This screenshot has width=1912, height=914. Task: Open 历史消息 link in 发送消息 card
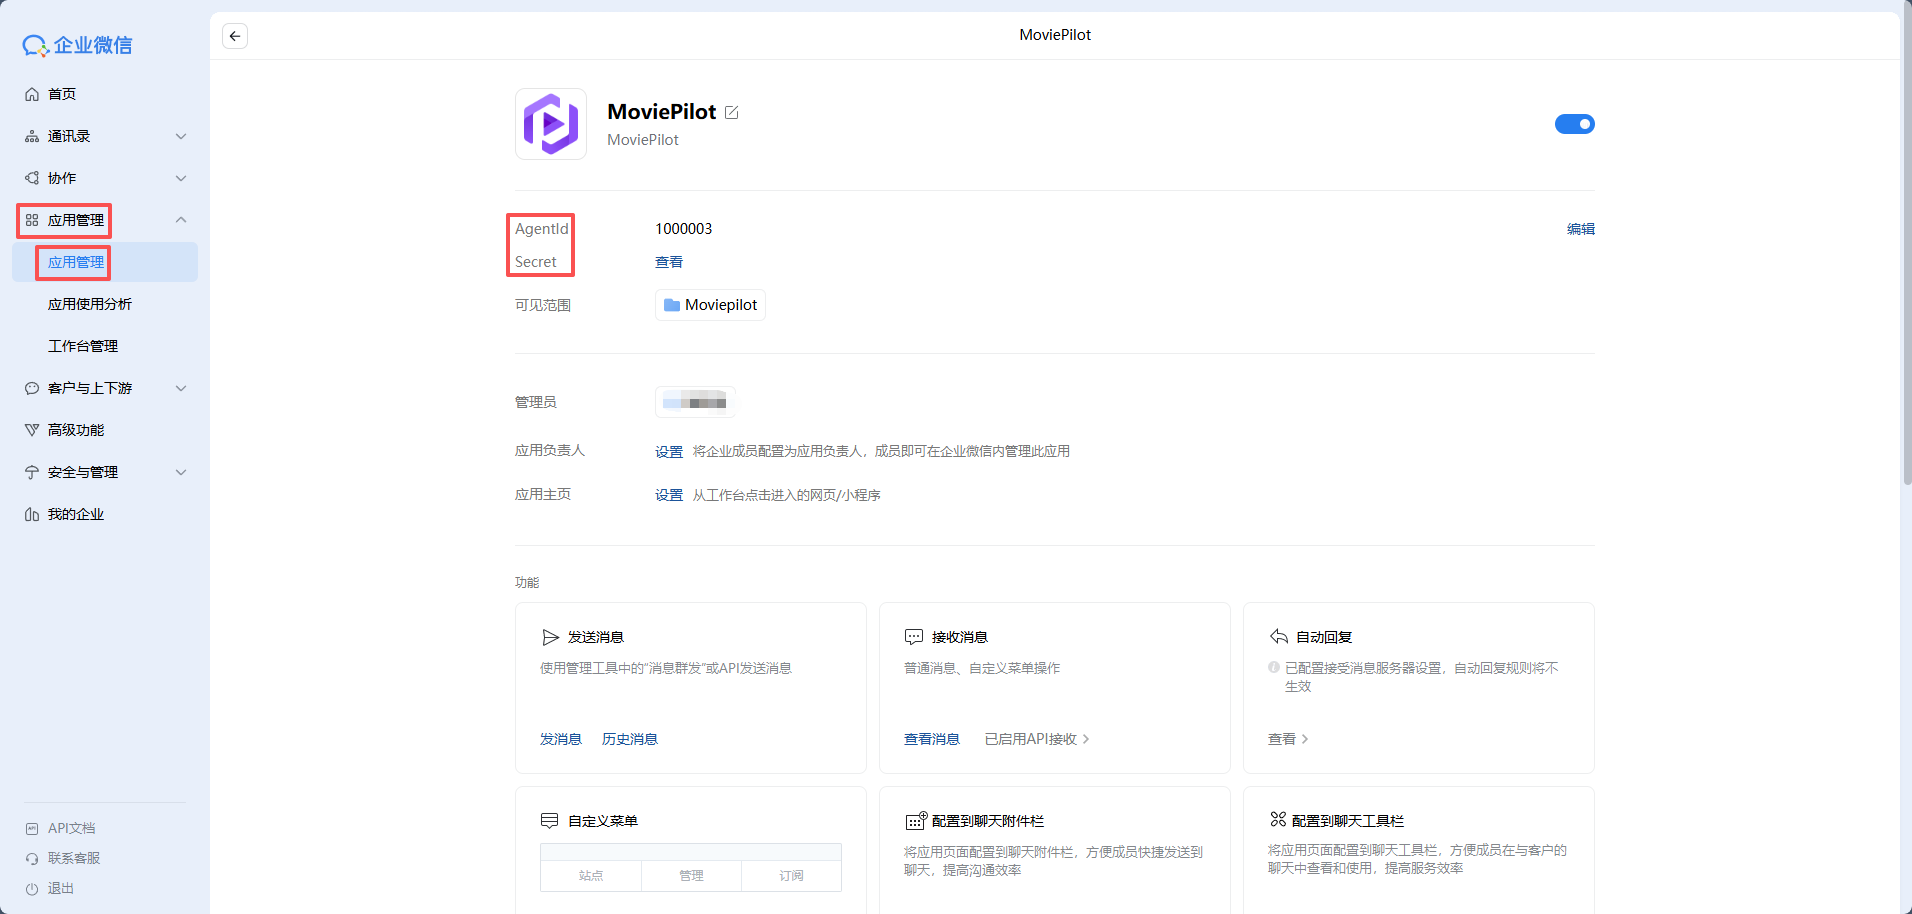pos(629,739)
